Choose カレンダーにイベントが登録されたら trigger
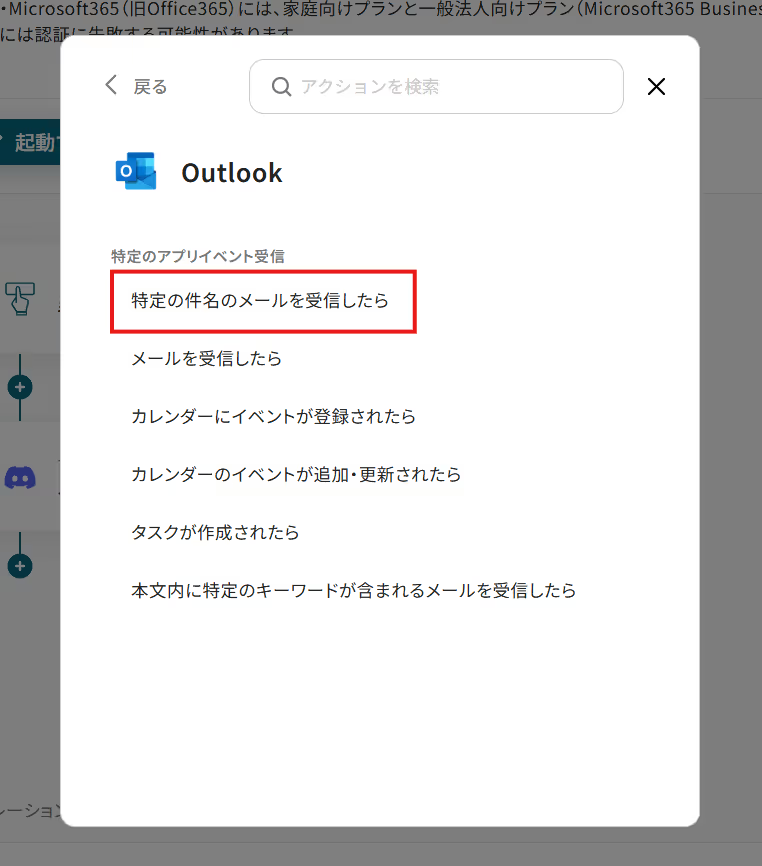Viewport: 762px width, 866px height. coord(273,416)
